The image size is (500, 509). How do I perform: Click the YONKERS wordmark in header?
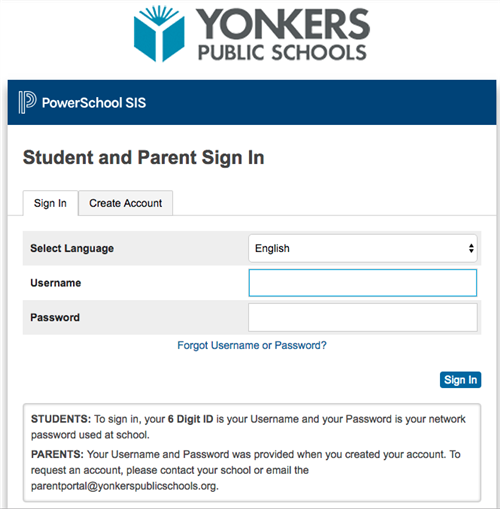pyautogui.click(x=283, y=24)
